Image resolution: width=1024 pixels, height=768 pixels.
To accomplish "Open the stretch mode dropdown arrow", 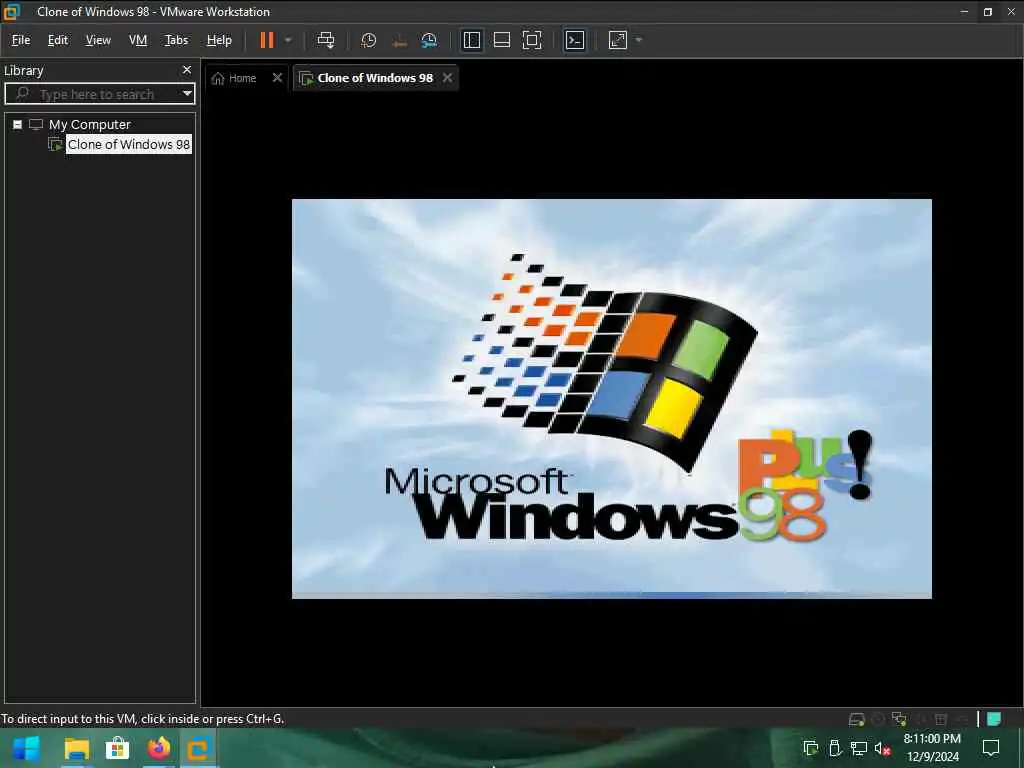I will pyautogui.click(x=639, y=40).
